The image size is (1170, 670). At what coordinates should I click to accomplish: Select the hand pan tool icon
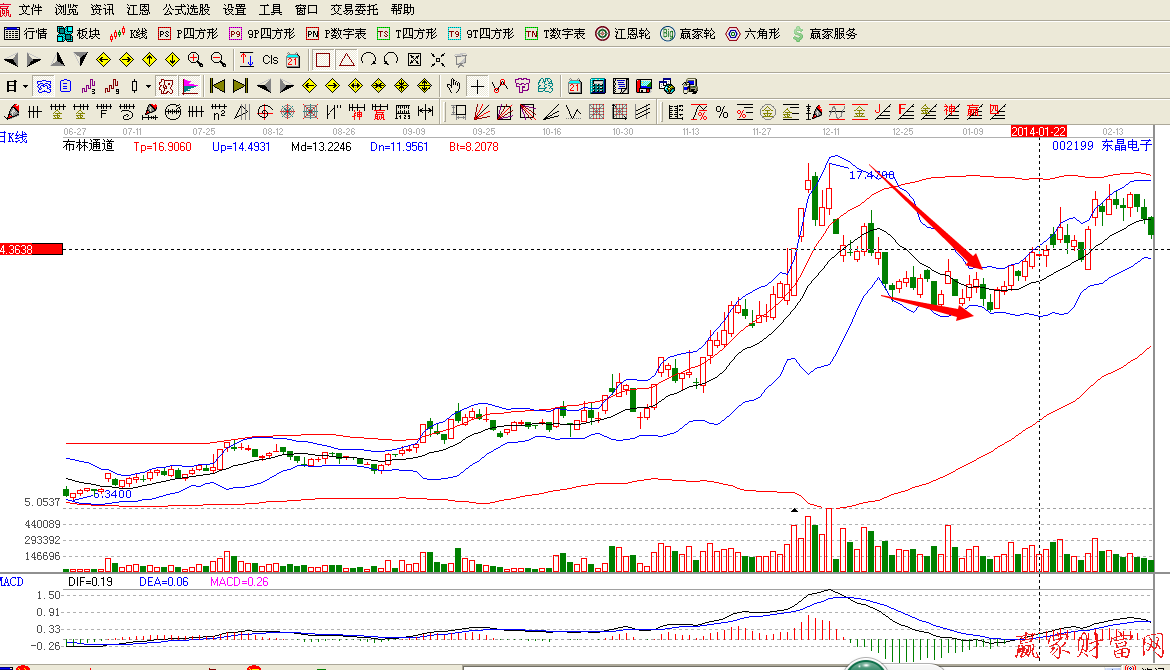pos(455,85)
